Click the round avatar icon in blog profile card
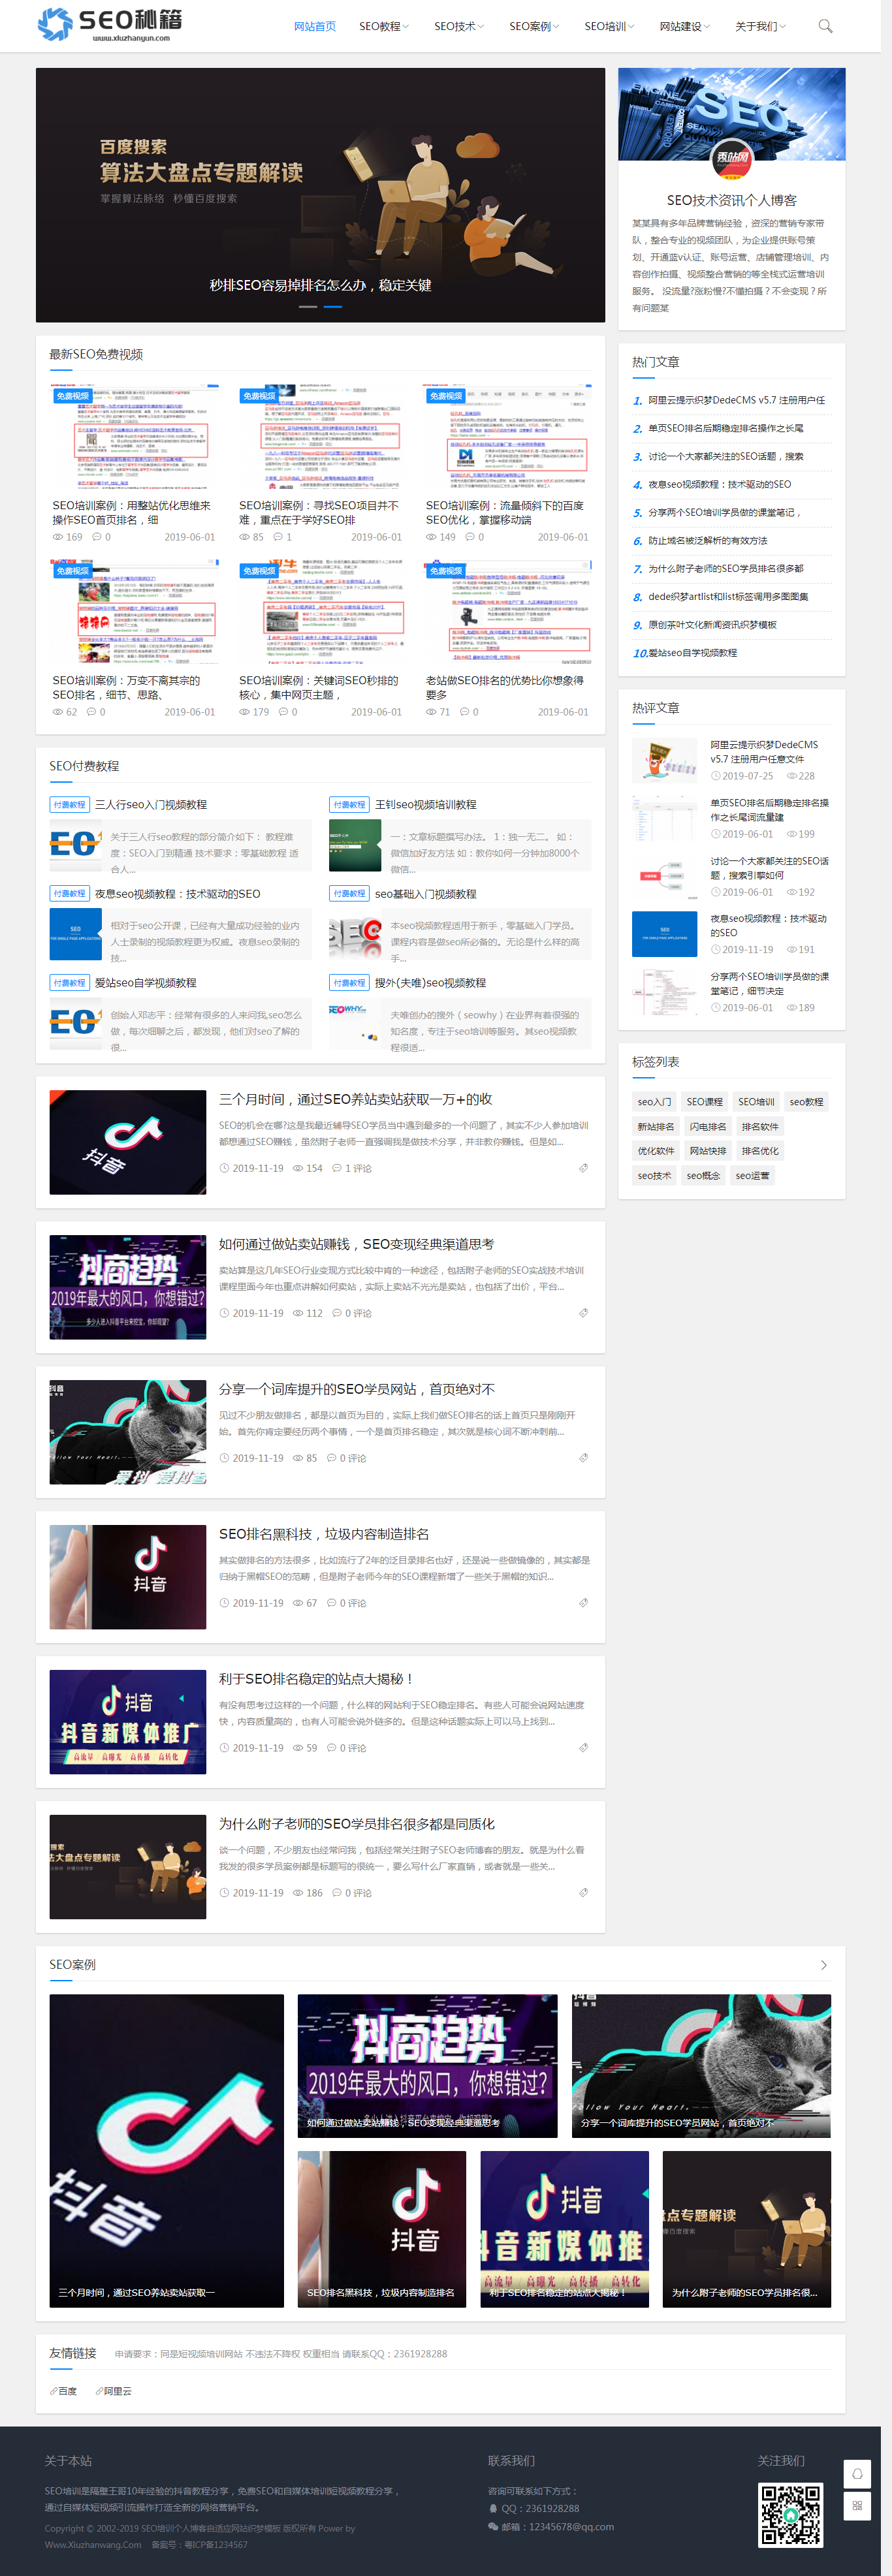The height and width of the screenshot is (2576, 892). 731,157
